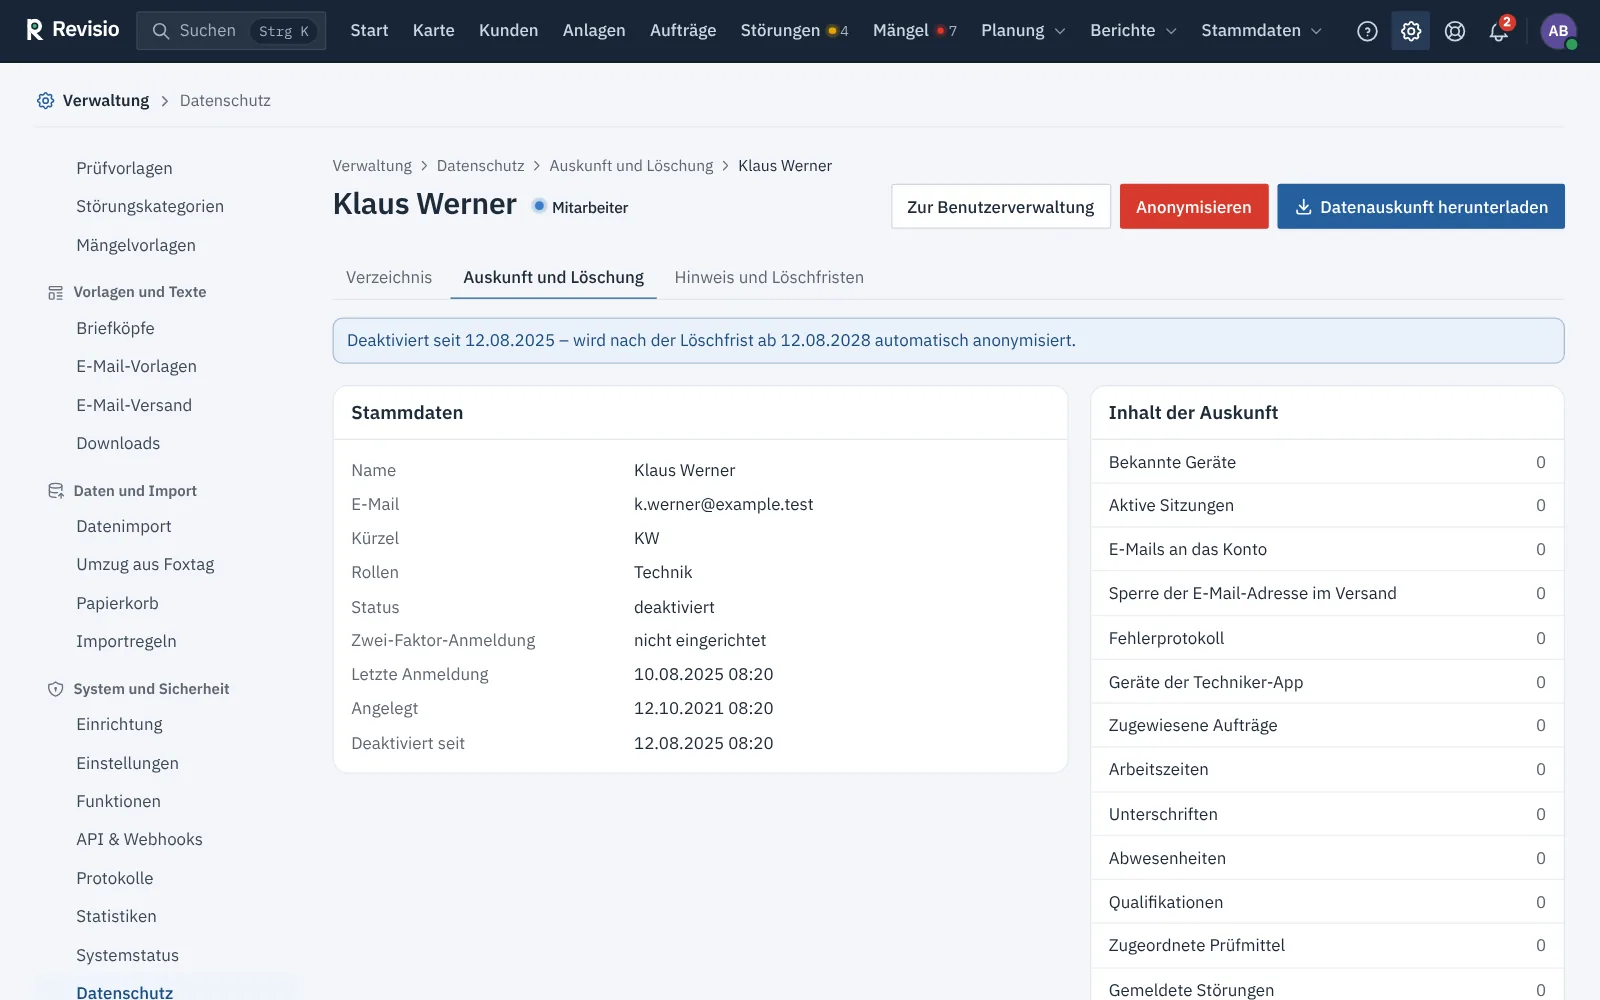Open notifications bell with badge 2

[1499, 31]
